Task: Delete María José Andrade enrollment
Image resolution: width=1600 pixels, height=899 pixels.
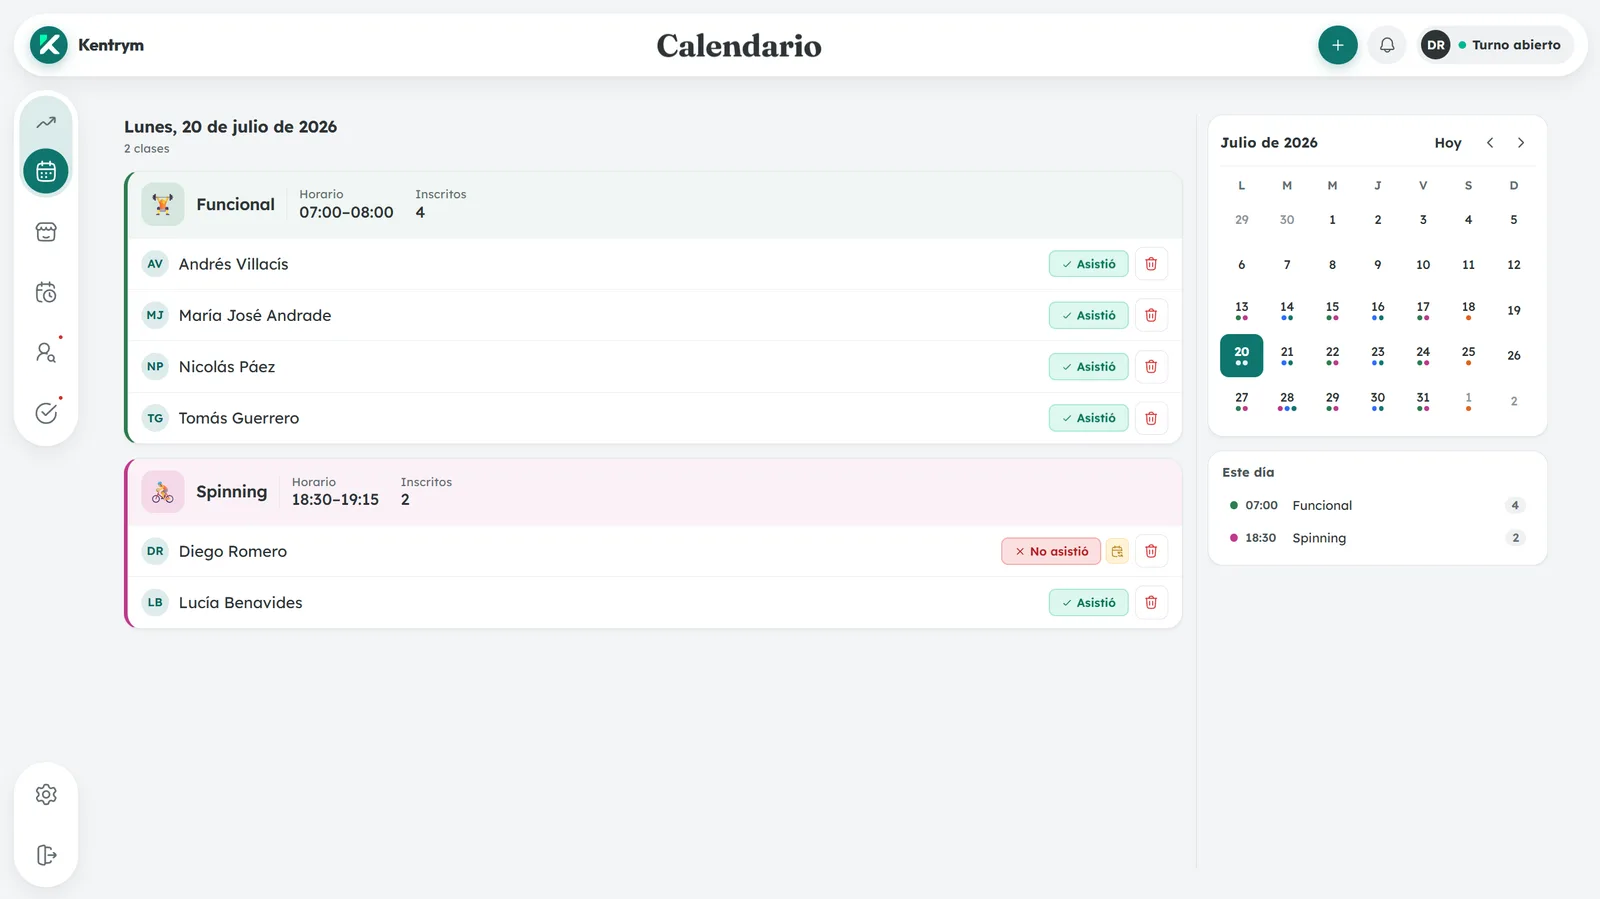Action: coord(1151,315)
